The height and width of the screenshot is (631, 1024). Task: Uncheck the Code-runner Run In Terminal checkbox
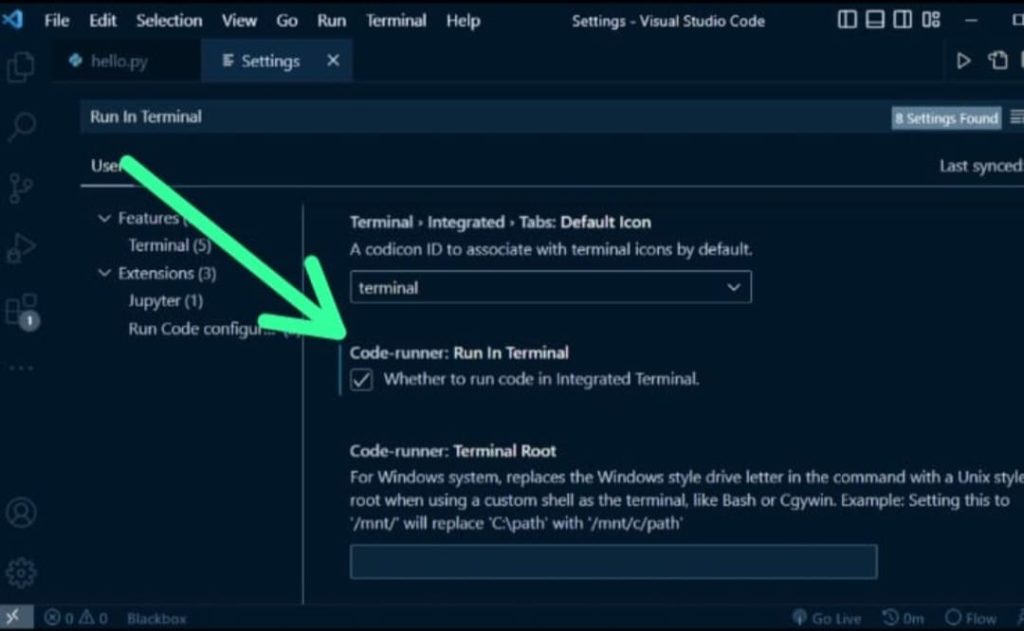point(361,380)
